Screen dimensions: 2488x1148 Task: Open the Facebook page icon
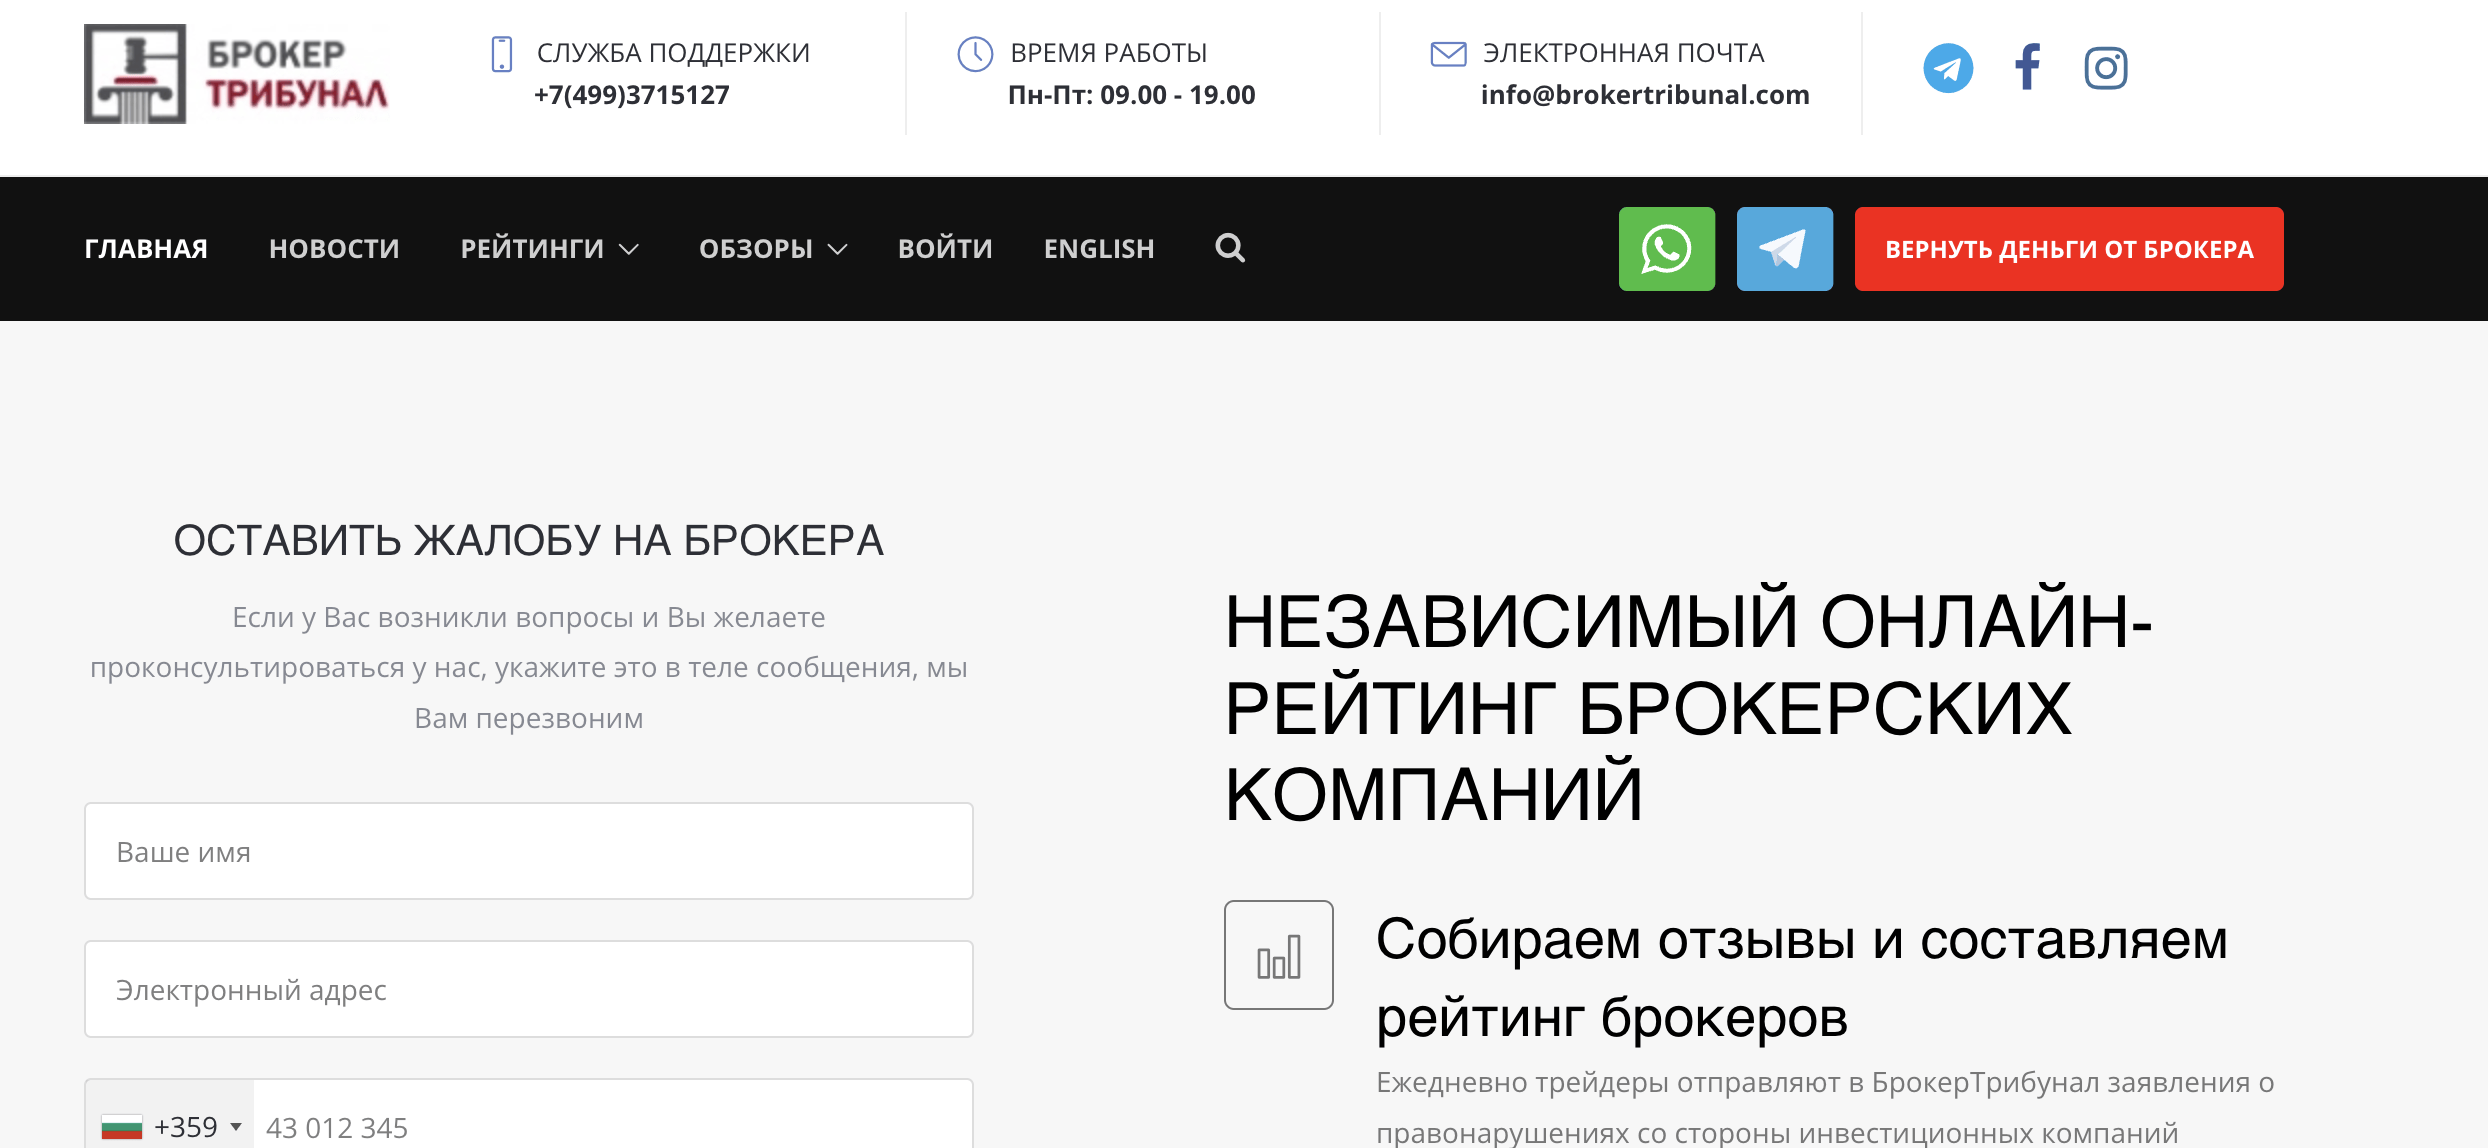(2027, 68)
